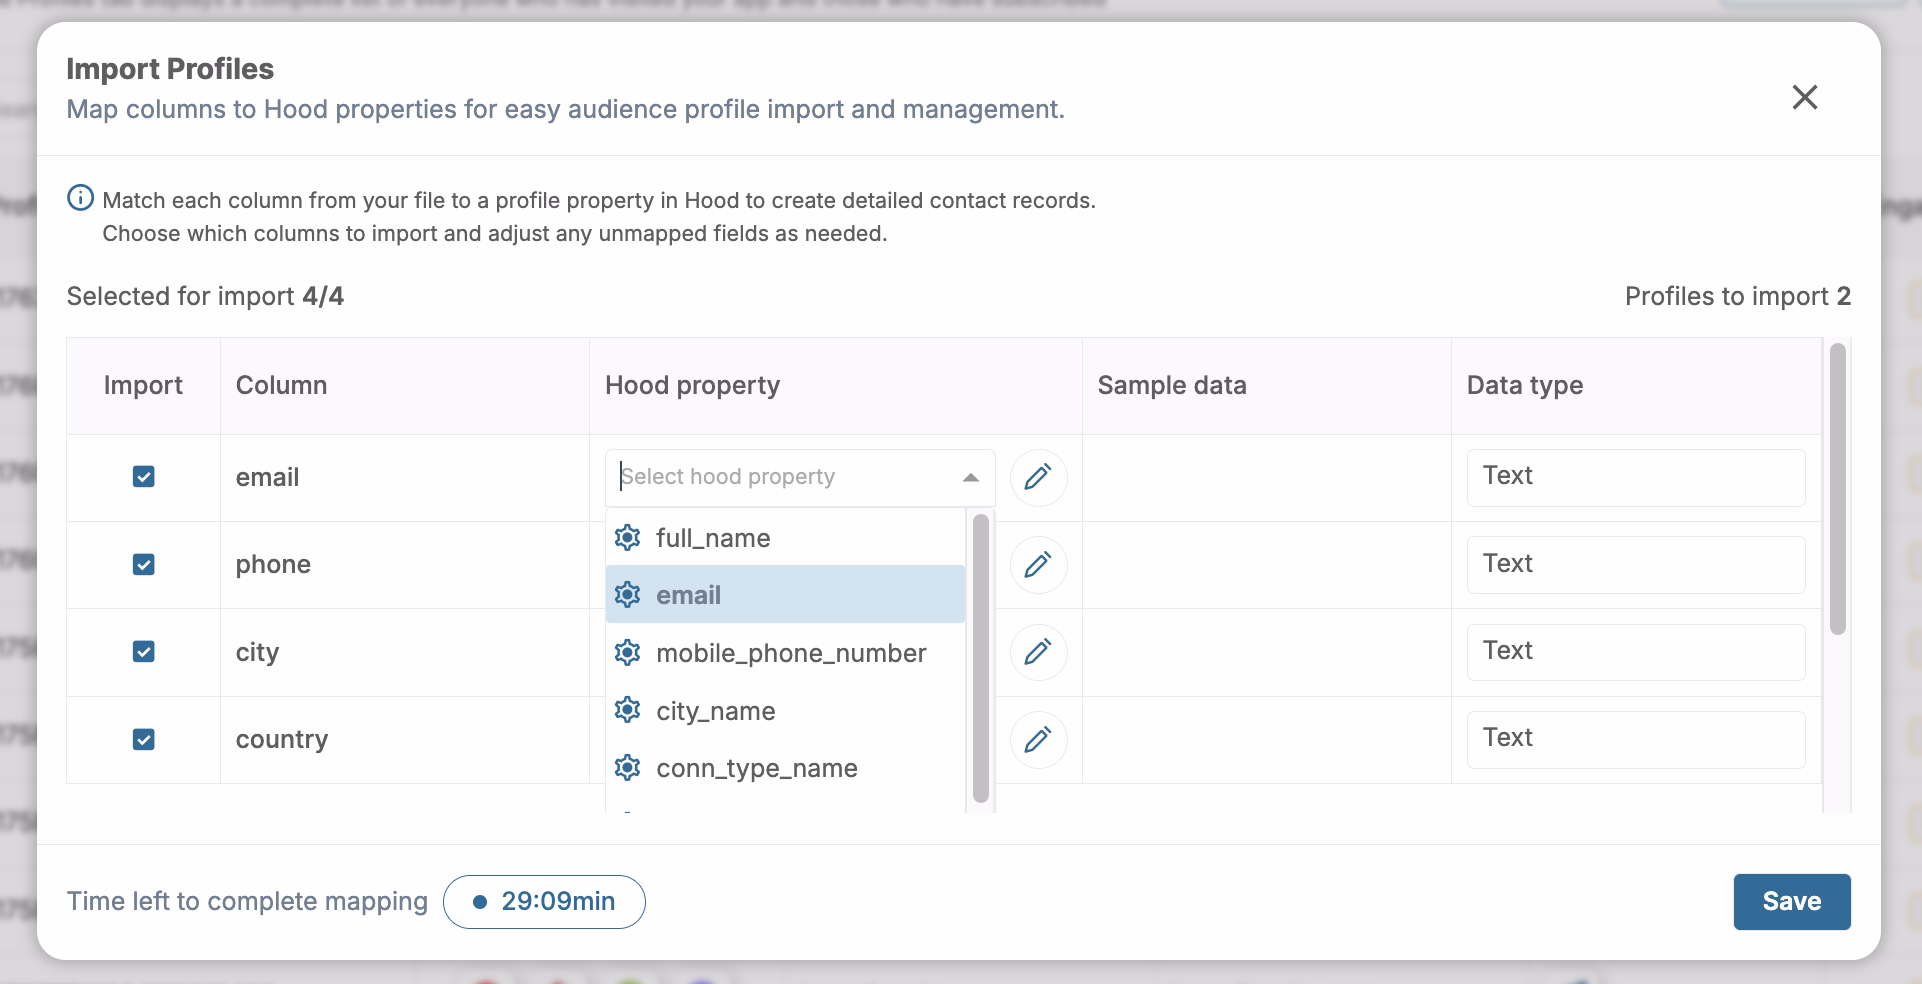This screenshot has width=1922, height=984.
Task: Disable import for the country column
Action: click(144, 740)
